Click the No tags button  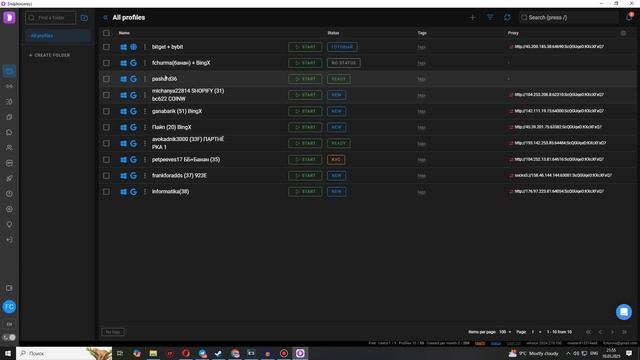[113, 332]
